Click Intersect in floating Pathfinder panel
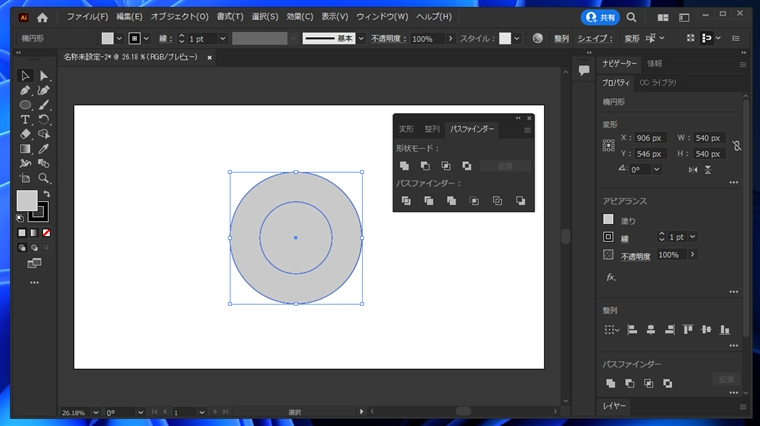Screen dimensions: 760x426 click(446, 166)
